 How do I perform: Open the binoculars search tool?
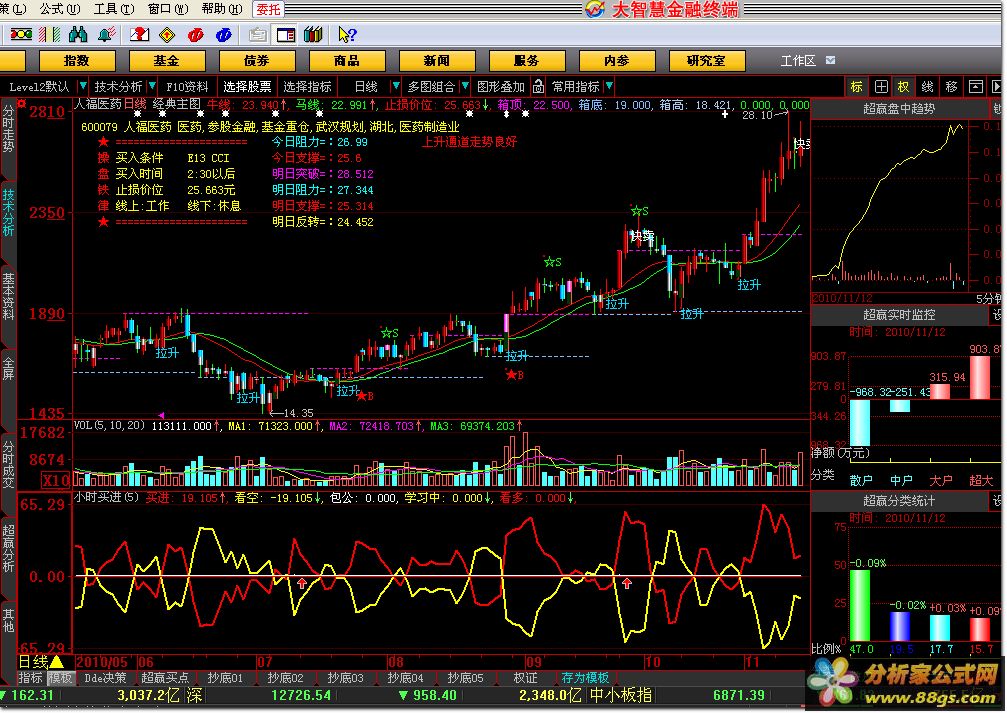click(78, 35)
